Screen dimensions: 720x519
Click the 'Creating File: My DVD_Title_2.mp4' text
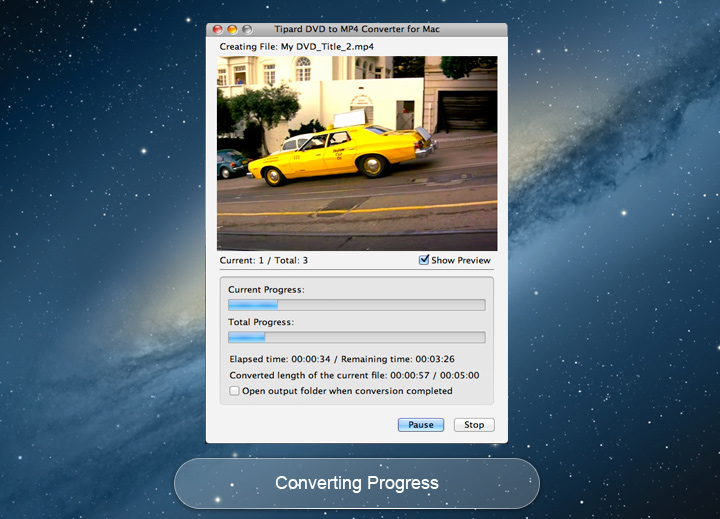point(297,47)
